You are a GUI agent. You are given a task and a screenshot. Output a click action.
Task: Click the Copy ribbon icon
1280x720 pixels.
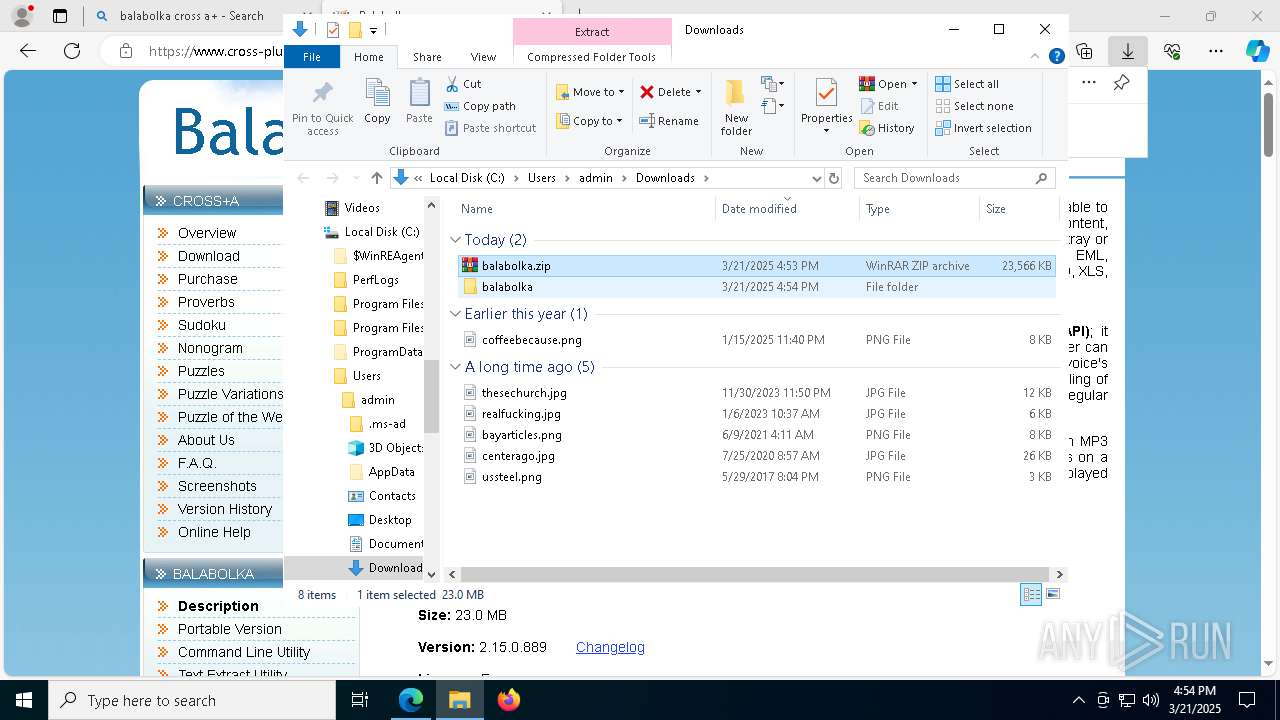coord(377,101)
